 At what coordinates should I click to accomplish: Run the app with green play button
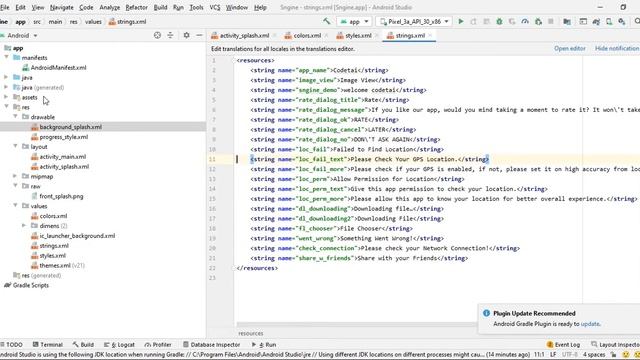click(x=461, y=21)
